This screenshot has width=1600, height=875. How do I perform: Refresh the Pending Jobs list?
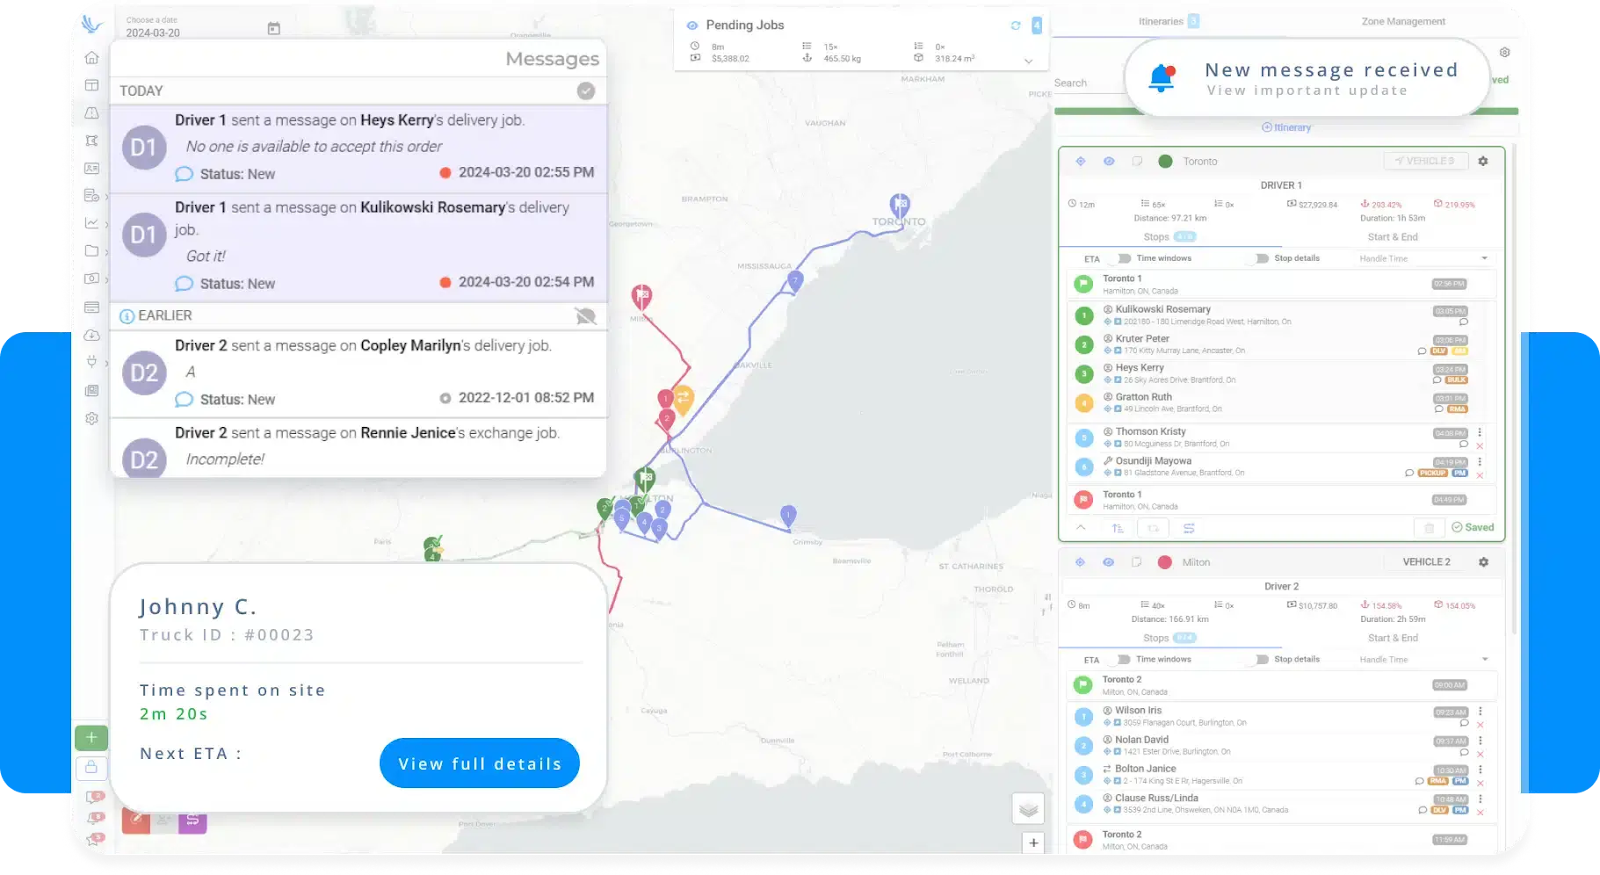1015,26
